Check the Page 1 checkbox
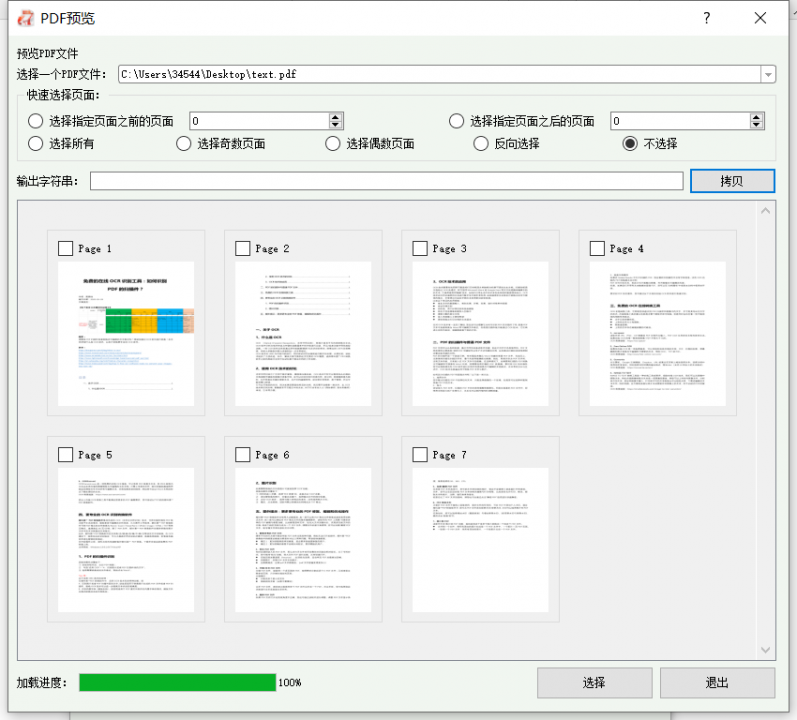797x720 pixels. [67, 248]
